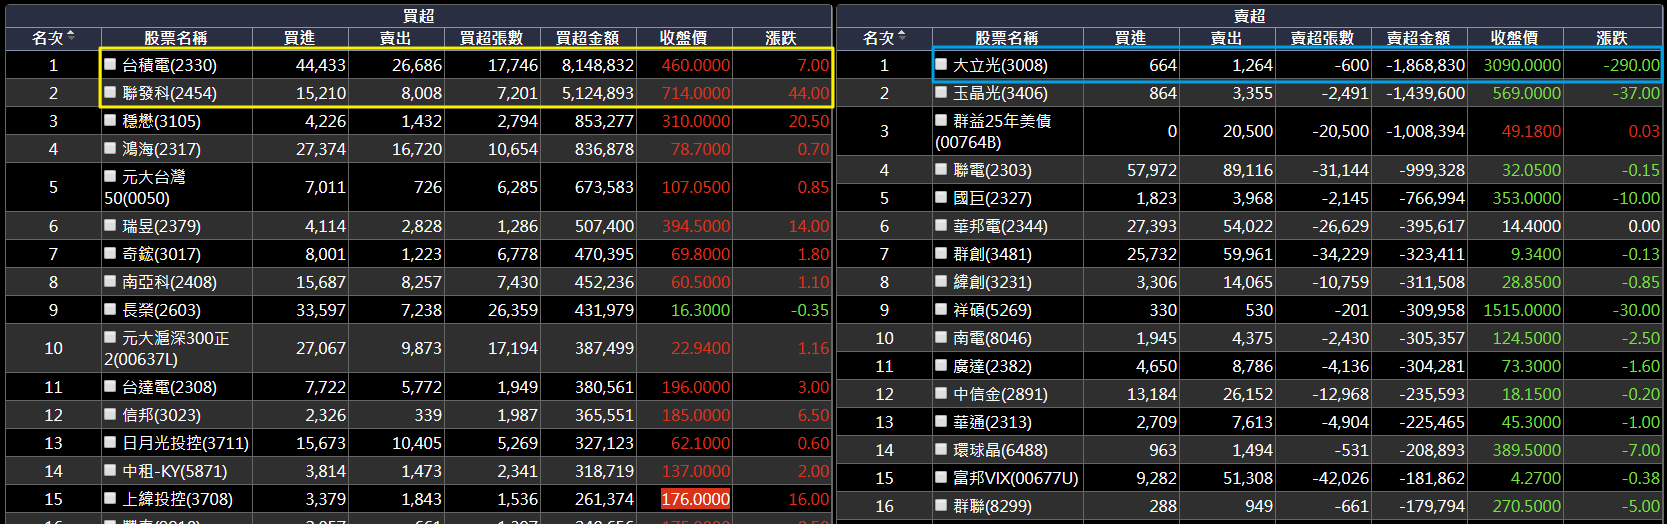Open stock 元大滬深300正2(00637L)

(167, 348)
